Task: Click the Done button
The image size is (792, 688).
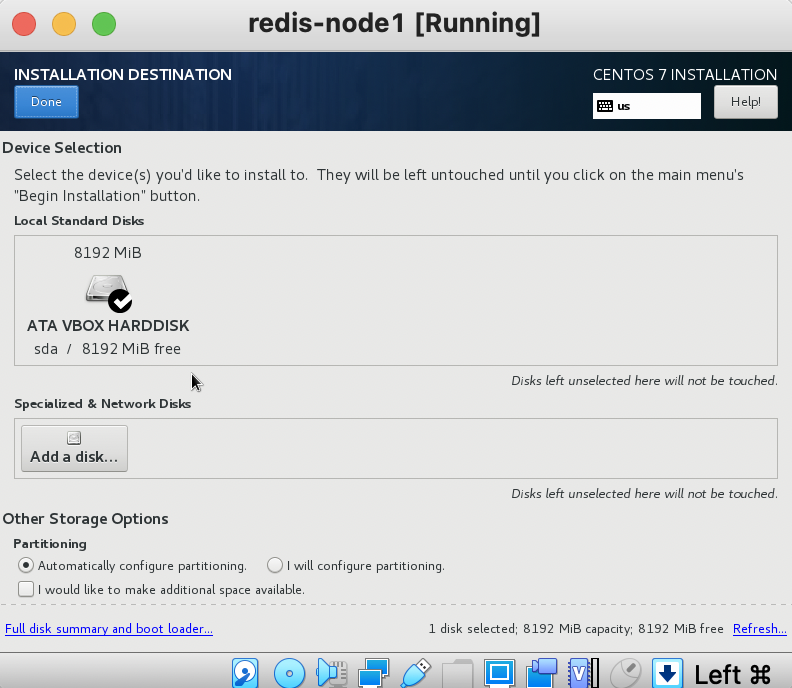Action: coord(46,102)
